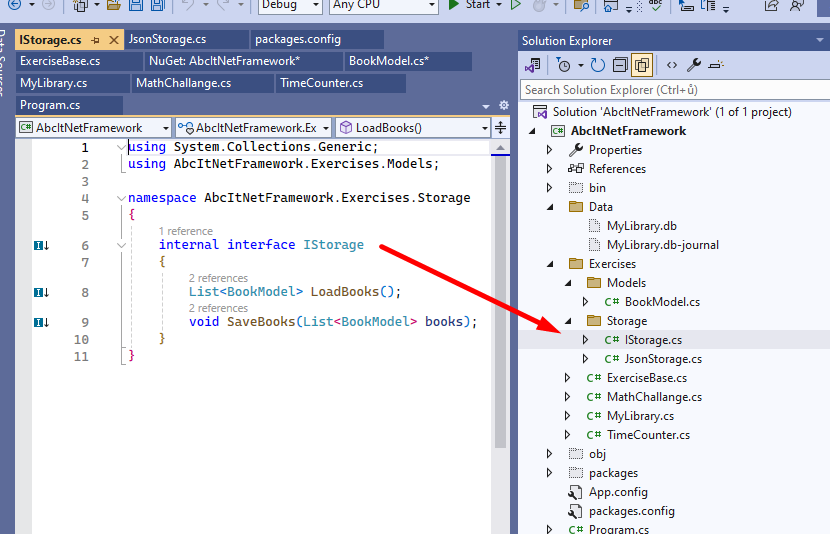Open the Any CPU platform dropdown

click(384, 5)
